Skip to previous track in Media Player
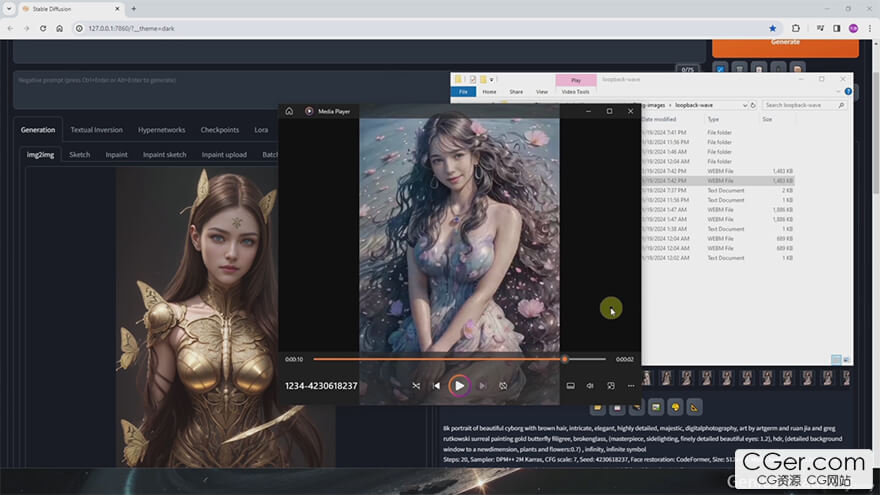The image size is (880, 495). click(x=437, y=386)
